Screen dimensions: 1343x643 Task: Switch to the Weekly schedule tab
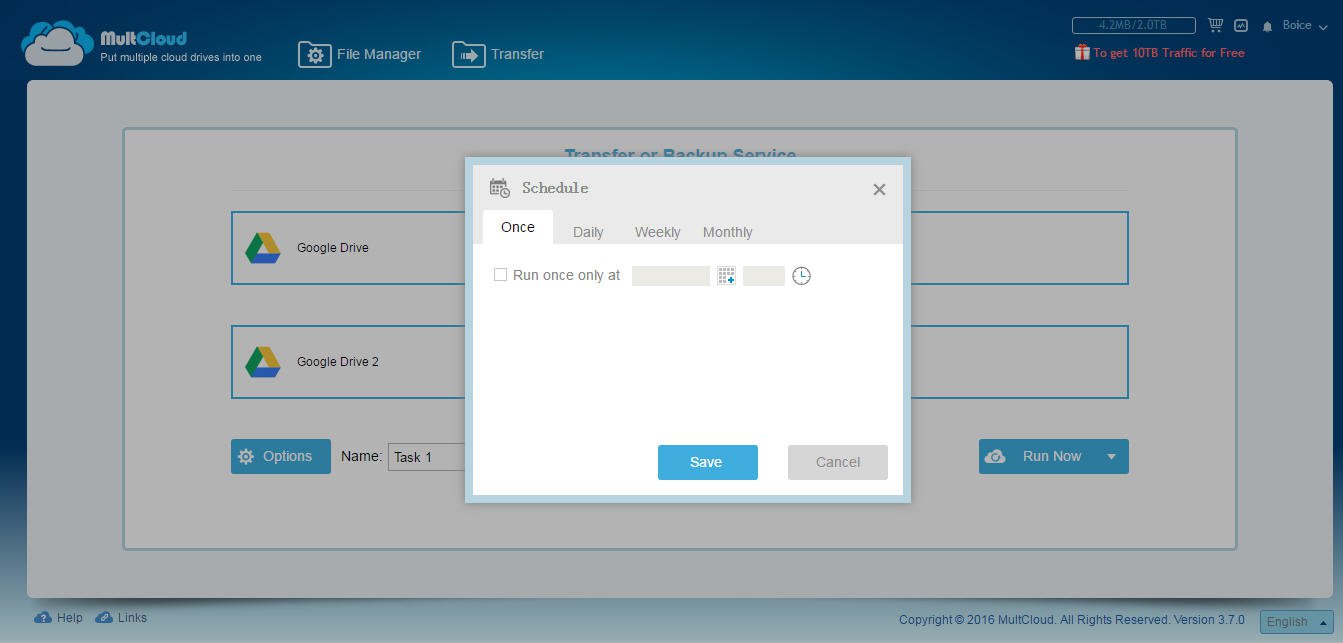(657, 232)
